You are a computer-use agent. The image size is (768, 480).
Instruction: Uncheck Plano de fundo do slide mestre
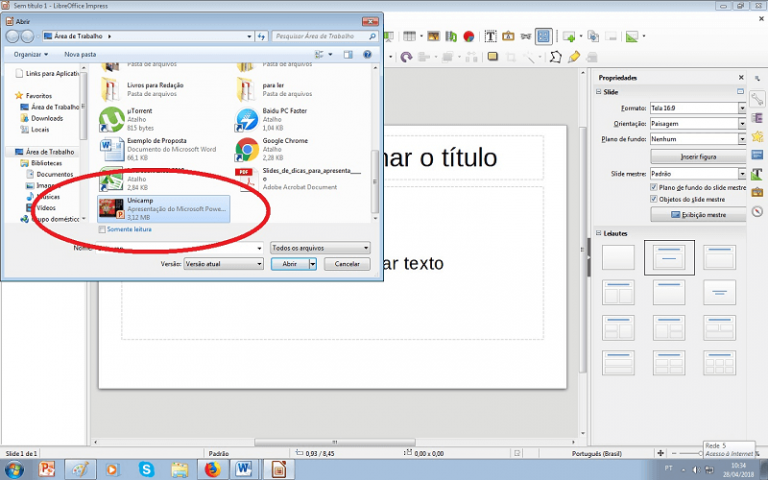pyautogui.click(x=654, y=187)
